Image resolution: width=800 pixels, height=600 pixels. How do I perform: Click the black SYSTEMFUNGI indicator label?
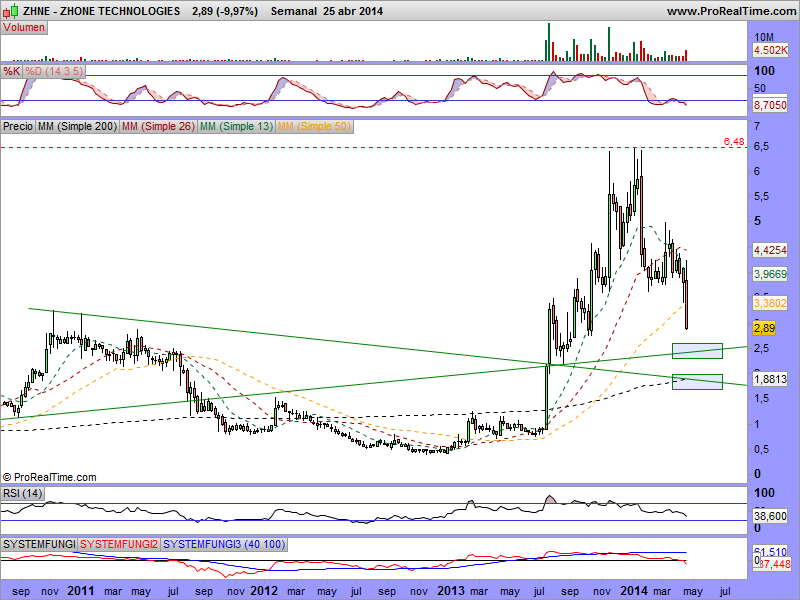[x=39, y=544]
